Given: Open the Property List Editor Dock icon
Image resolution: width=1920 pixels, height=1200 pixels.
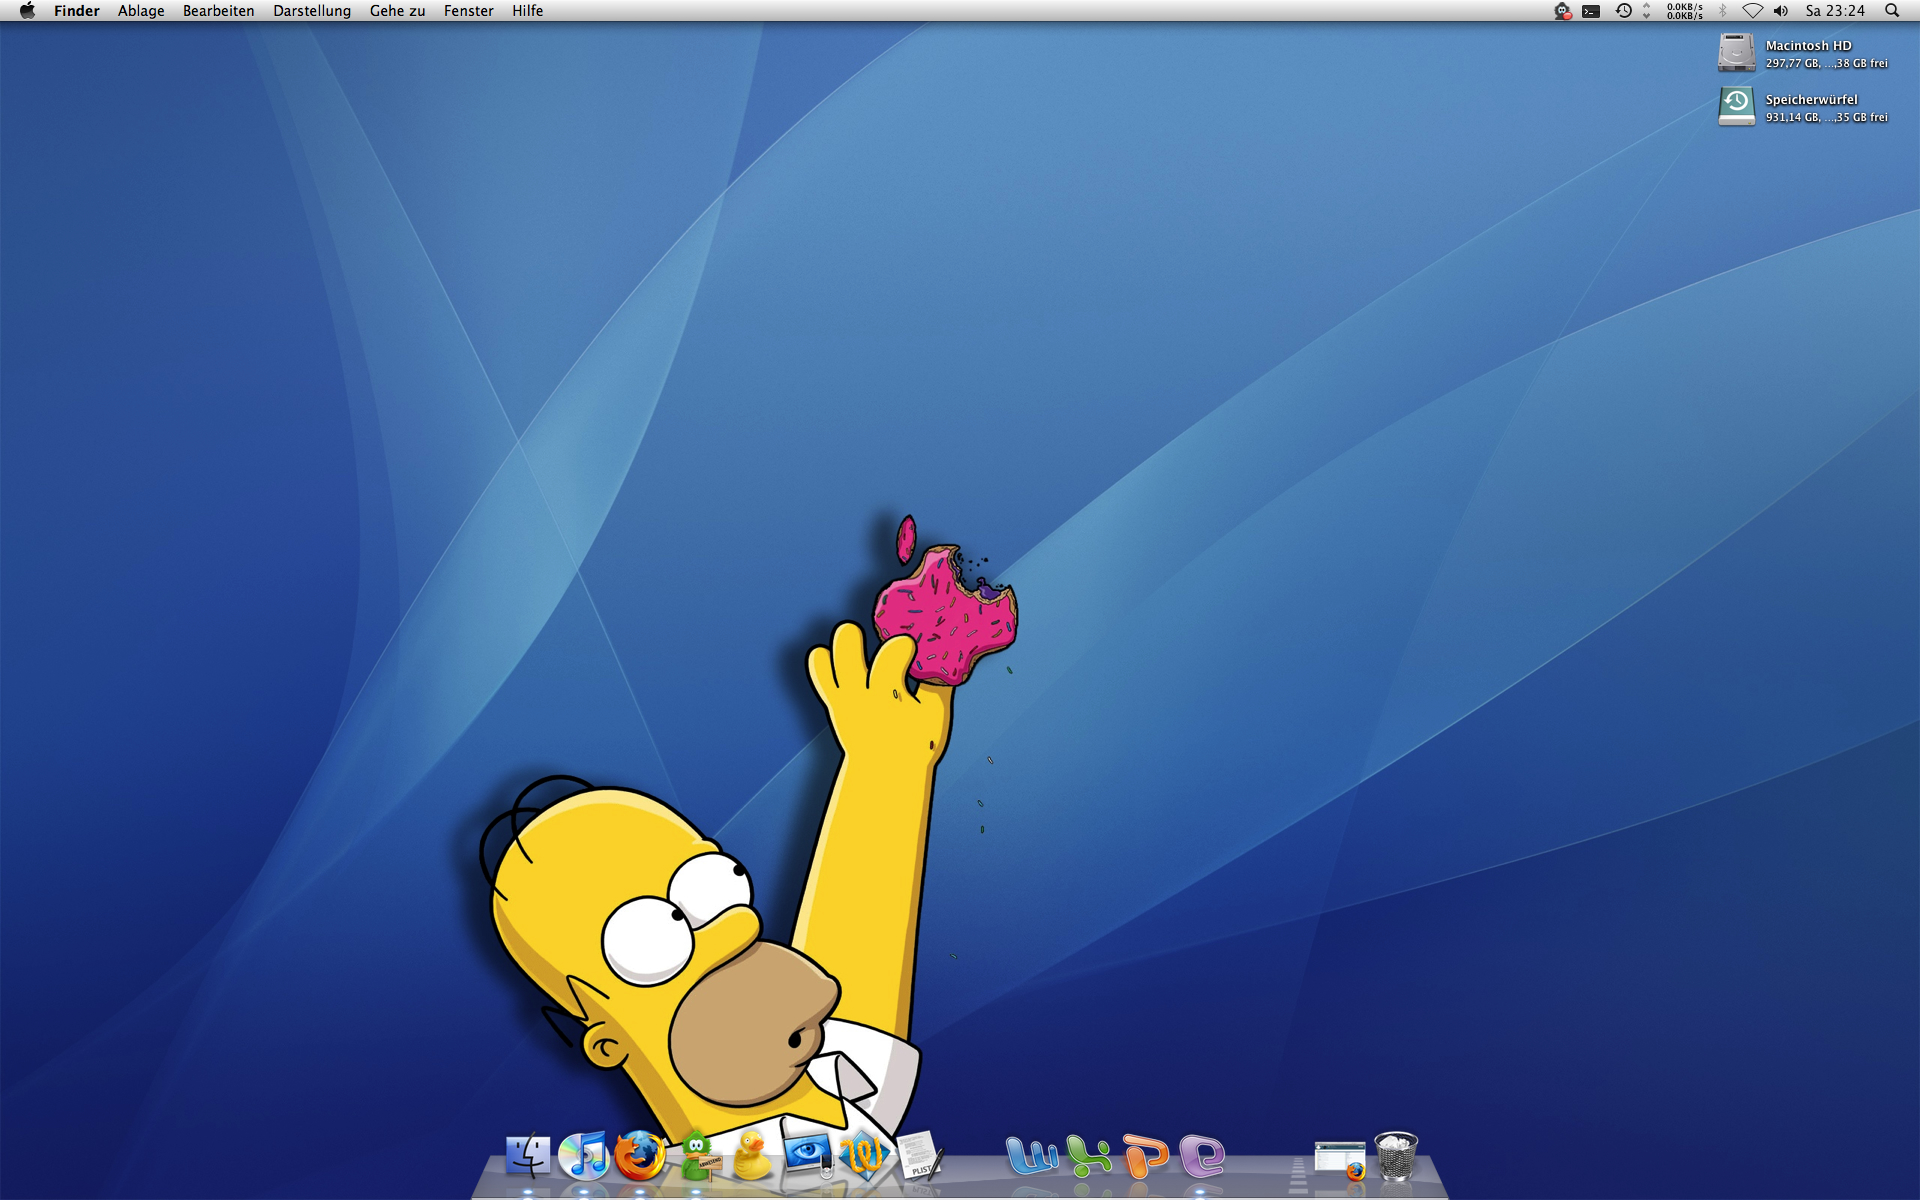Looking at the screenshot, I should click(920, 1156).
